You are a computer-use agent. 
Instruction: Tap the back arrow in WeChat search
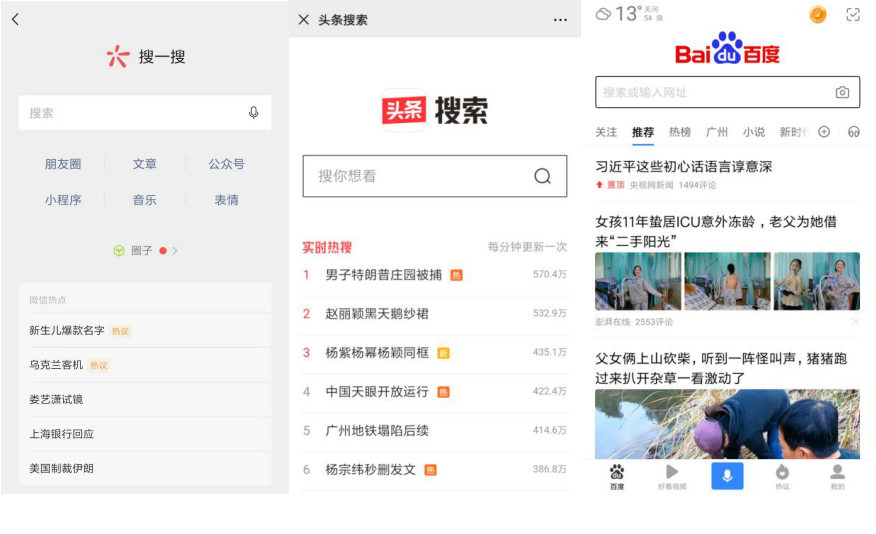15,20
